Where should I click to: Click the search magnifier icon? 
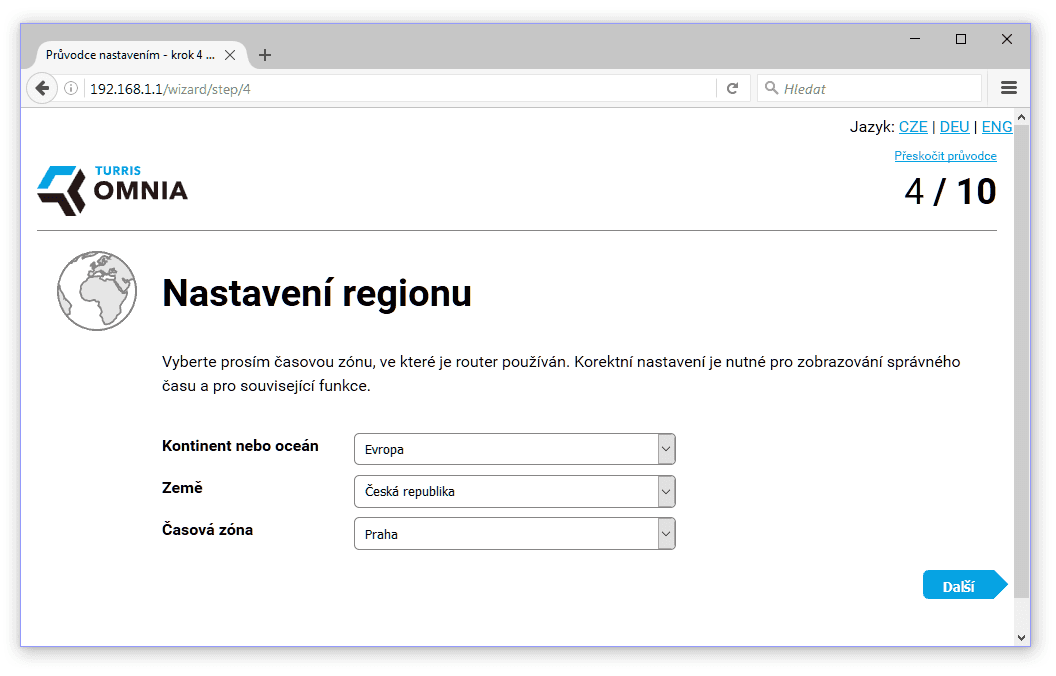[x=772, y=88]
